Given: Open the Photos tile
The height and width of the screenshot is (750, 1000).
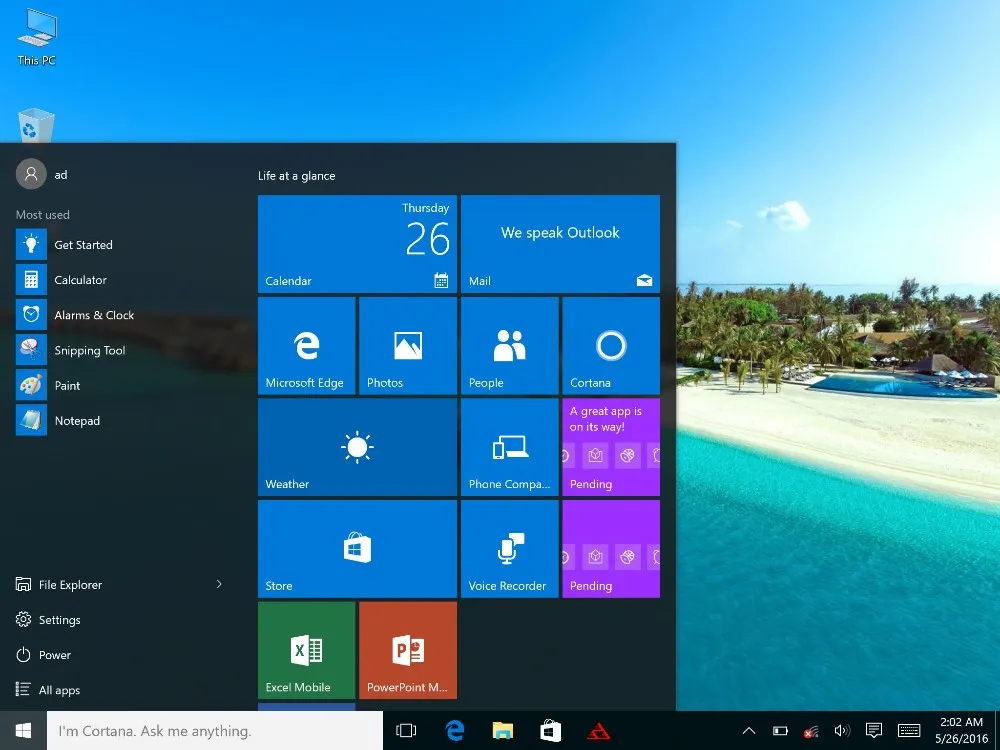Looking at the screenshot, I should point(408,346).
